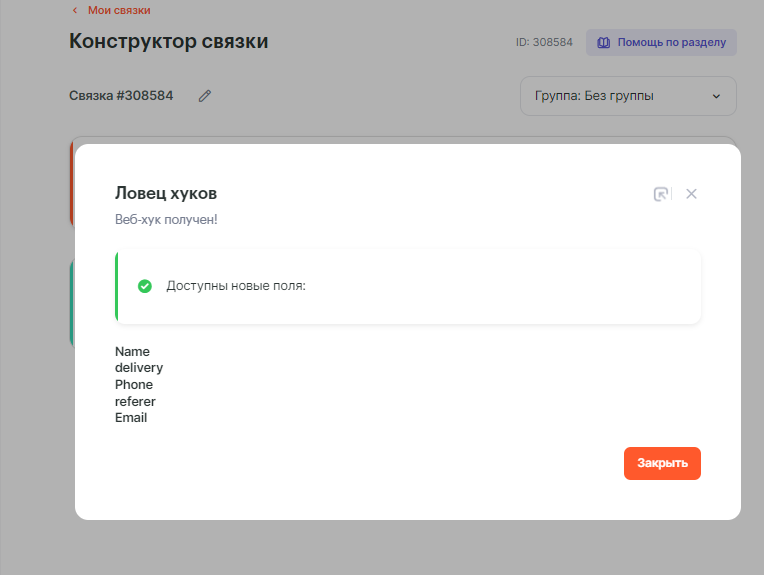Open Помощь по разделу help
This screenshot has height=575, width=764.
(661, 43)
